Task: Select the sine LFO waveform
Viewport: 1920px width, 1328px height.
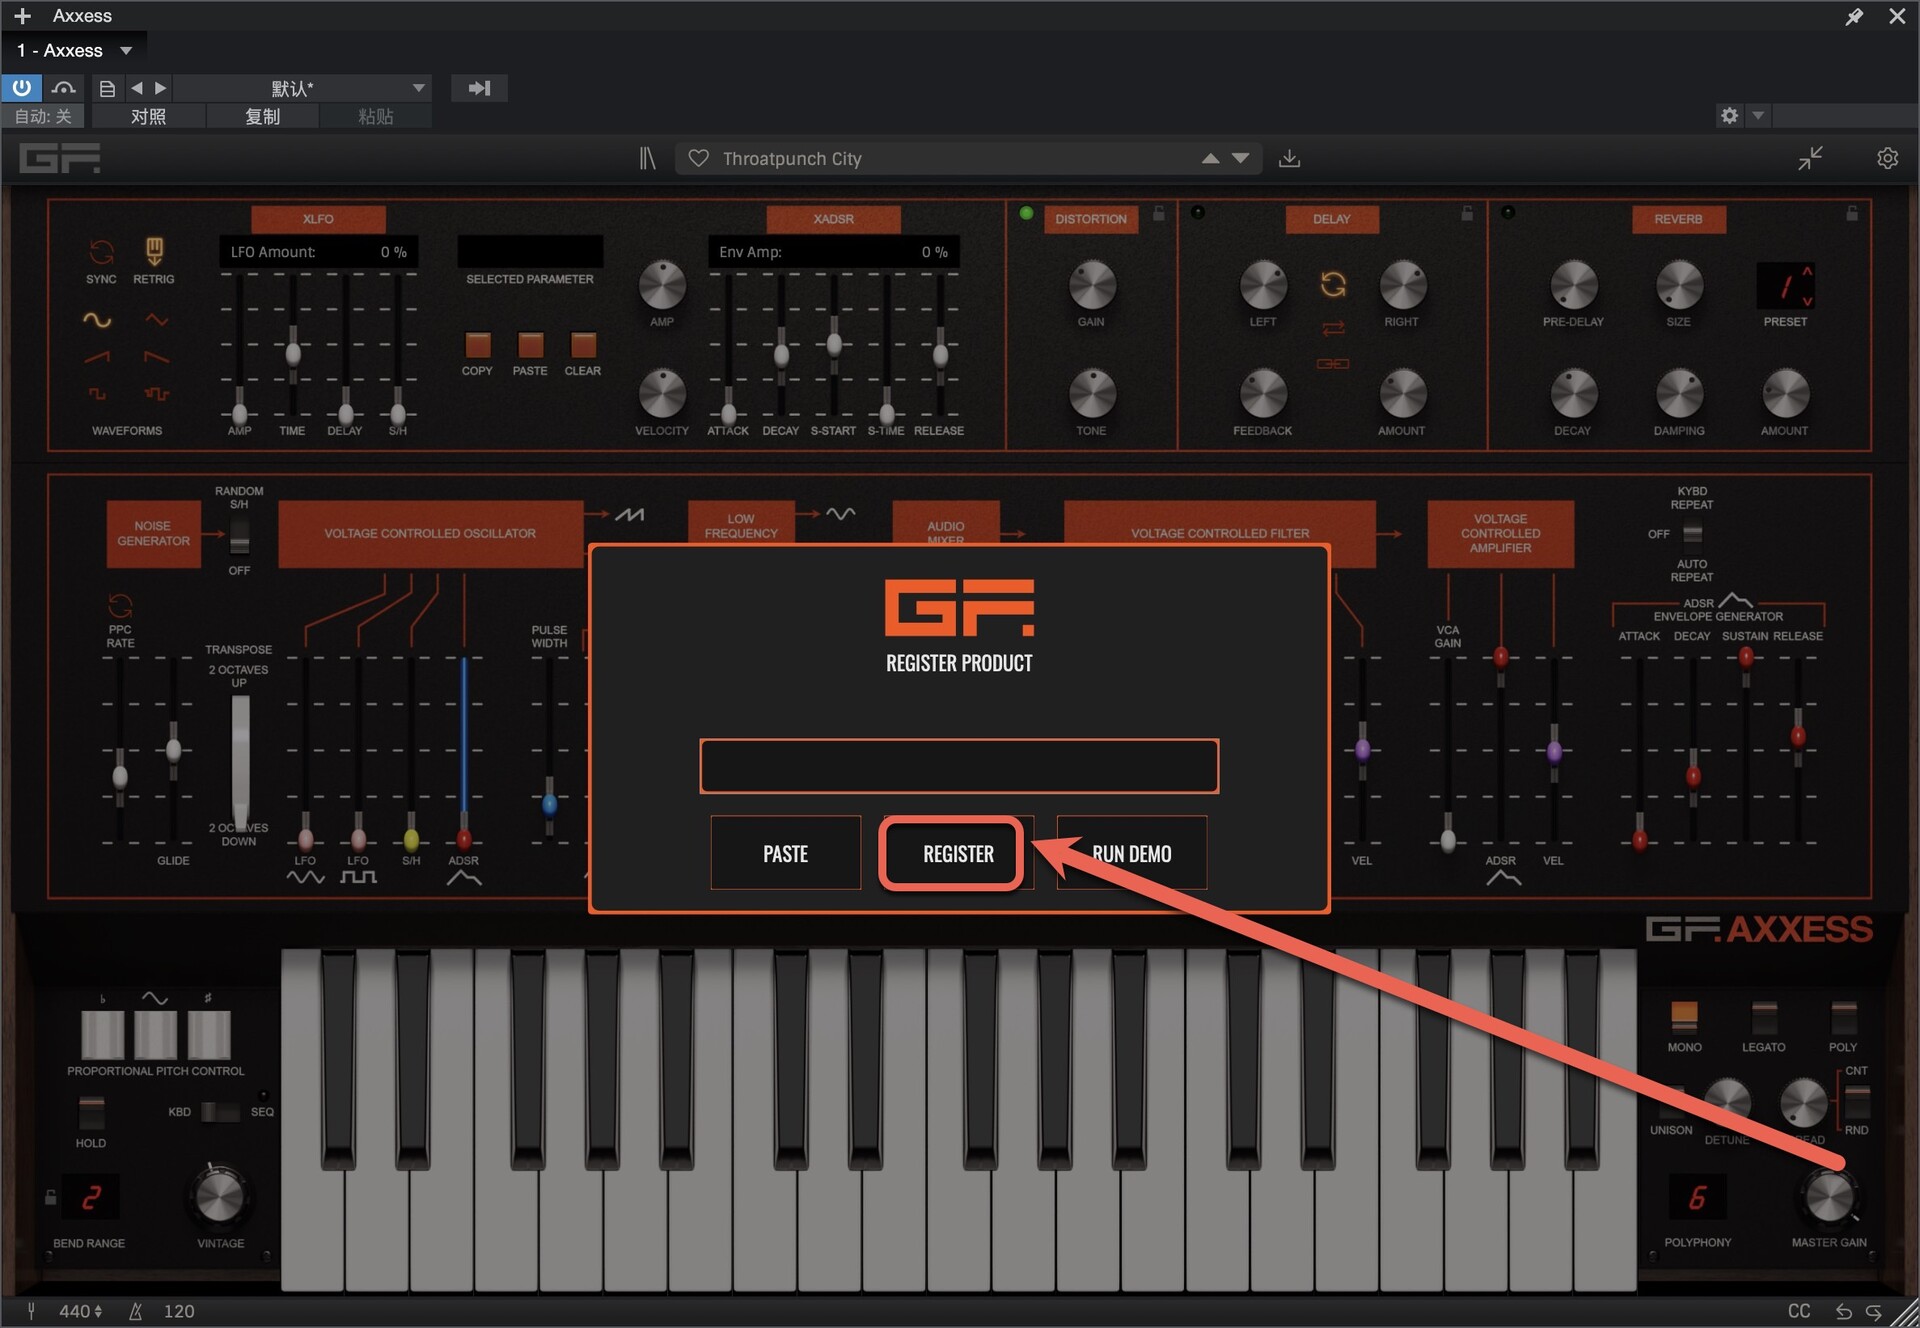Action: coord(97,320)
